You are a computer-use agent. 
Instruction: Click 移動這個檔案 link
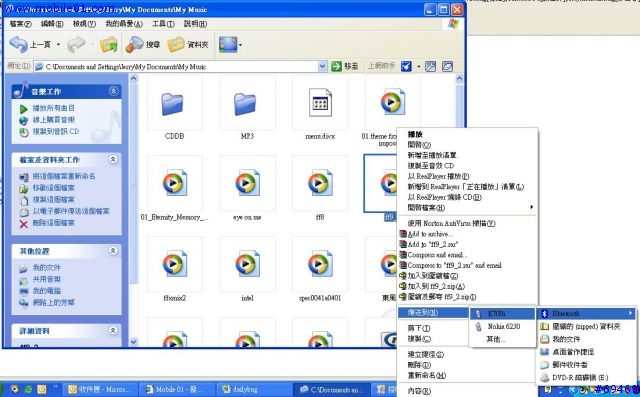point(54,188)
